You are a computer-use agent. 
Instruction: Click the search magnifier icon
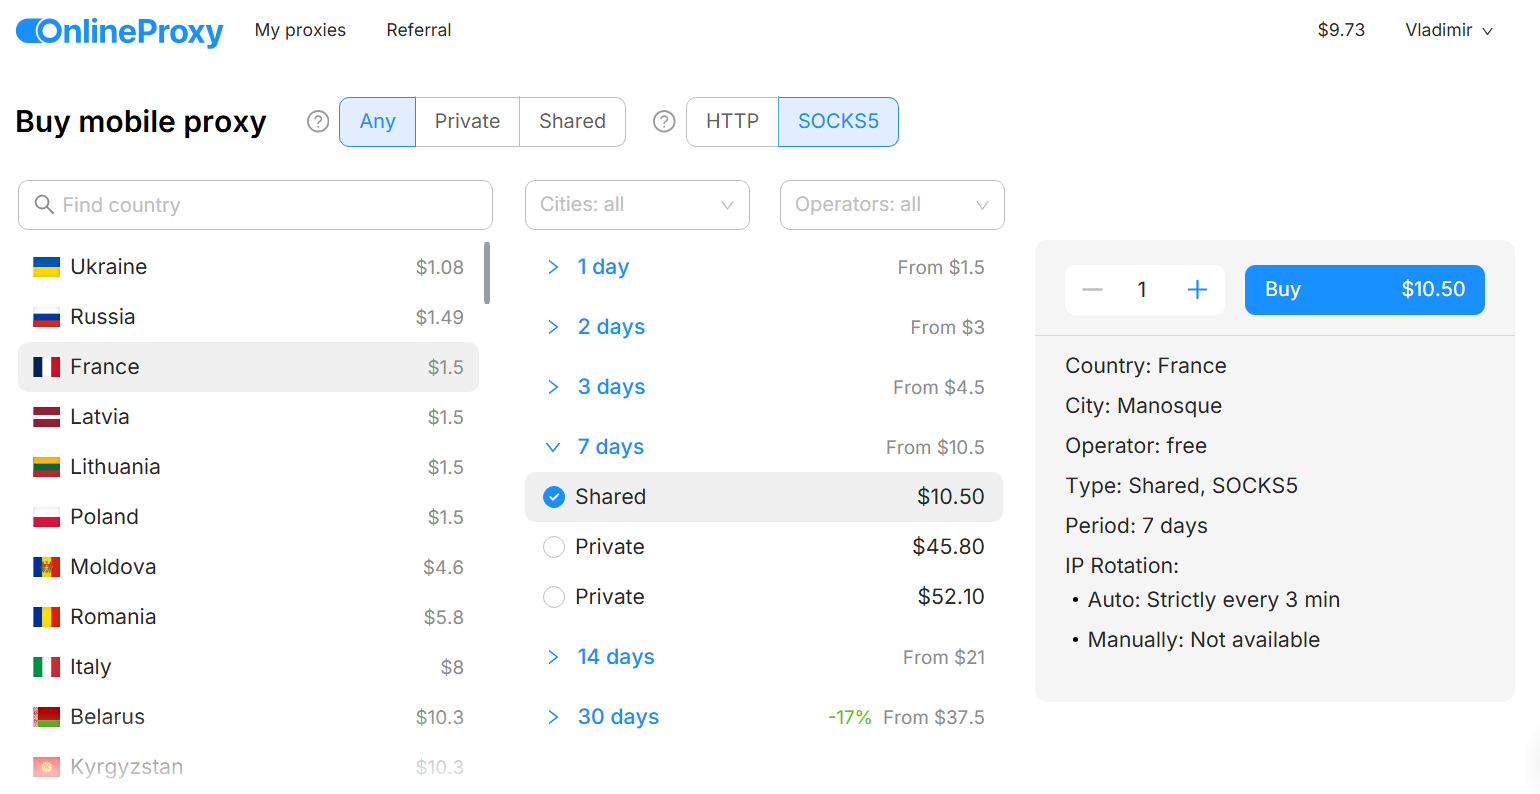click(x=44, y=205)
